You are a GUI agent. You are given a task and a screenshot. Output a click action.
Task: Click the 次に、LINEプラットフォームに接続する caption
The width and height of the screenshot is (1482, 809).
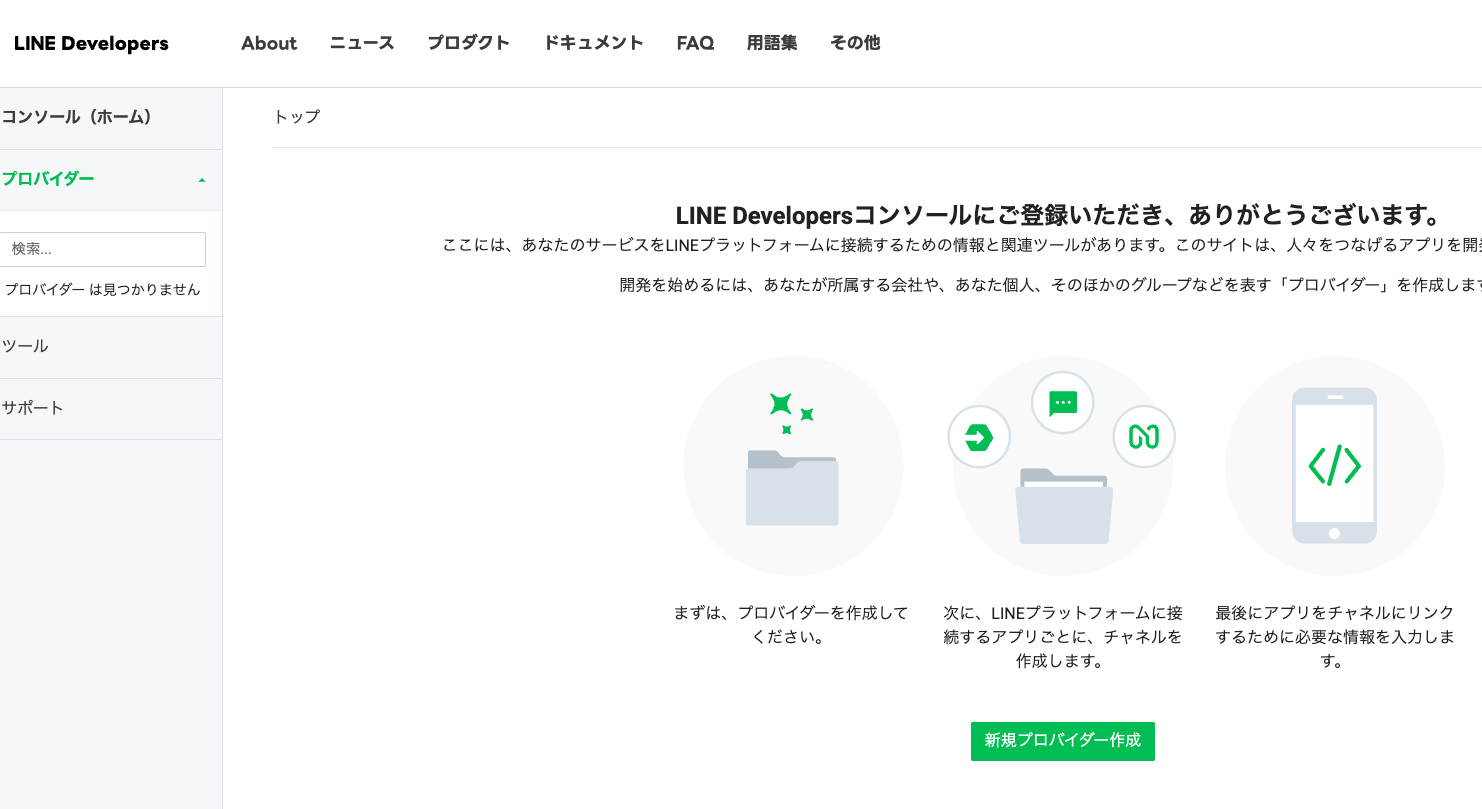click(x=1063, y=637)
